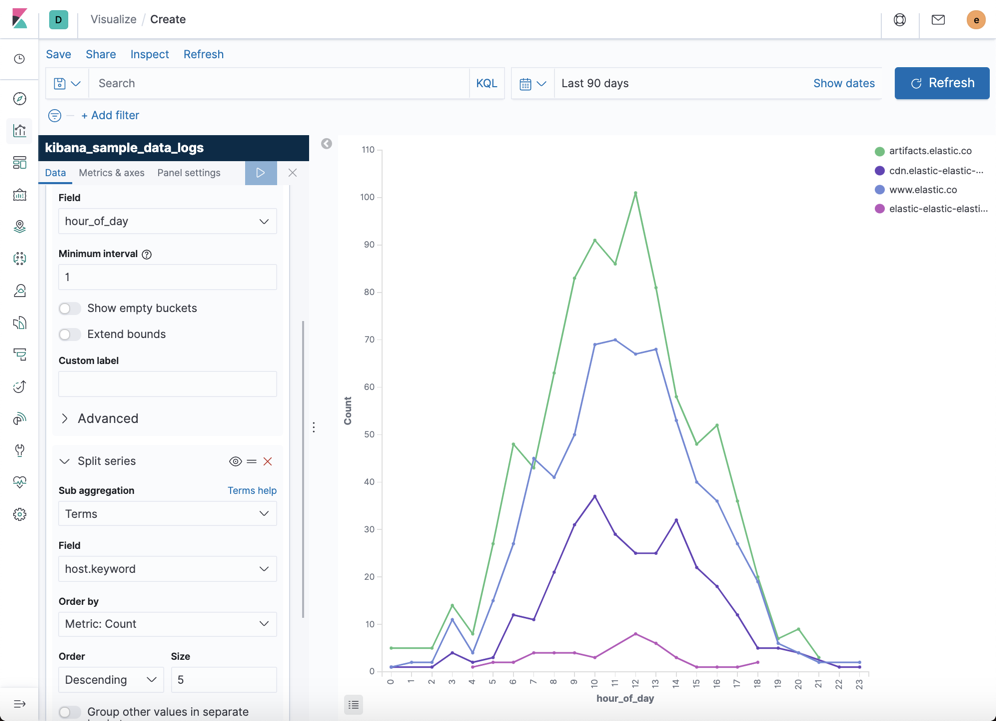
Task: Click the Custom label input field
Action: [168, 384]
